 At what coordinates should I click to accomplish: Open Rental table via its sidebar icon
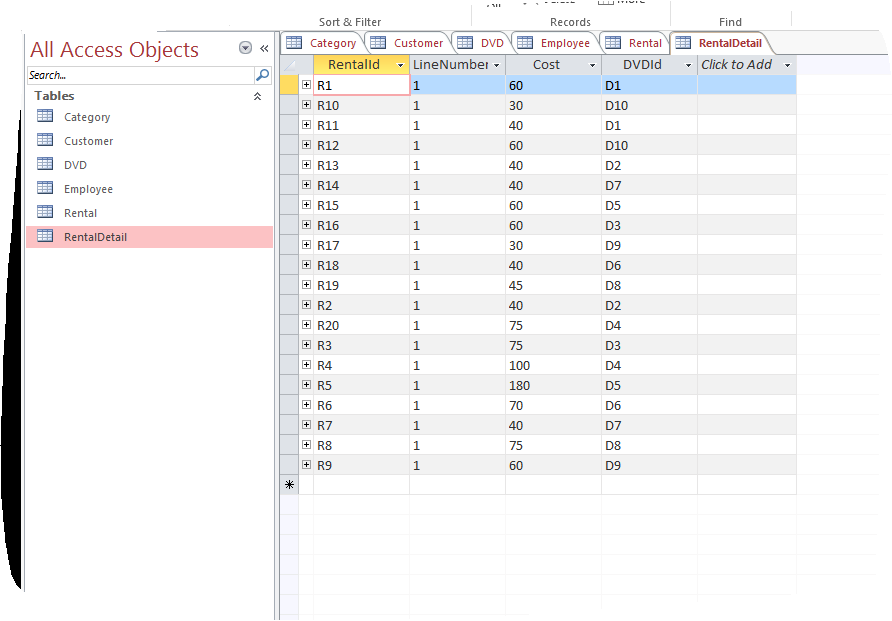[x=44, y=212]
